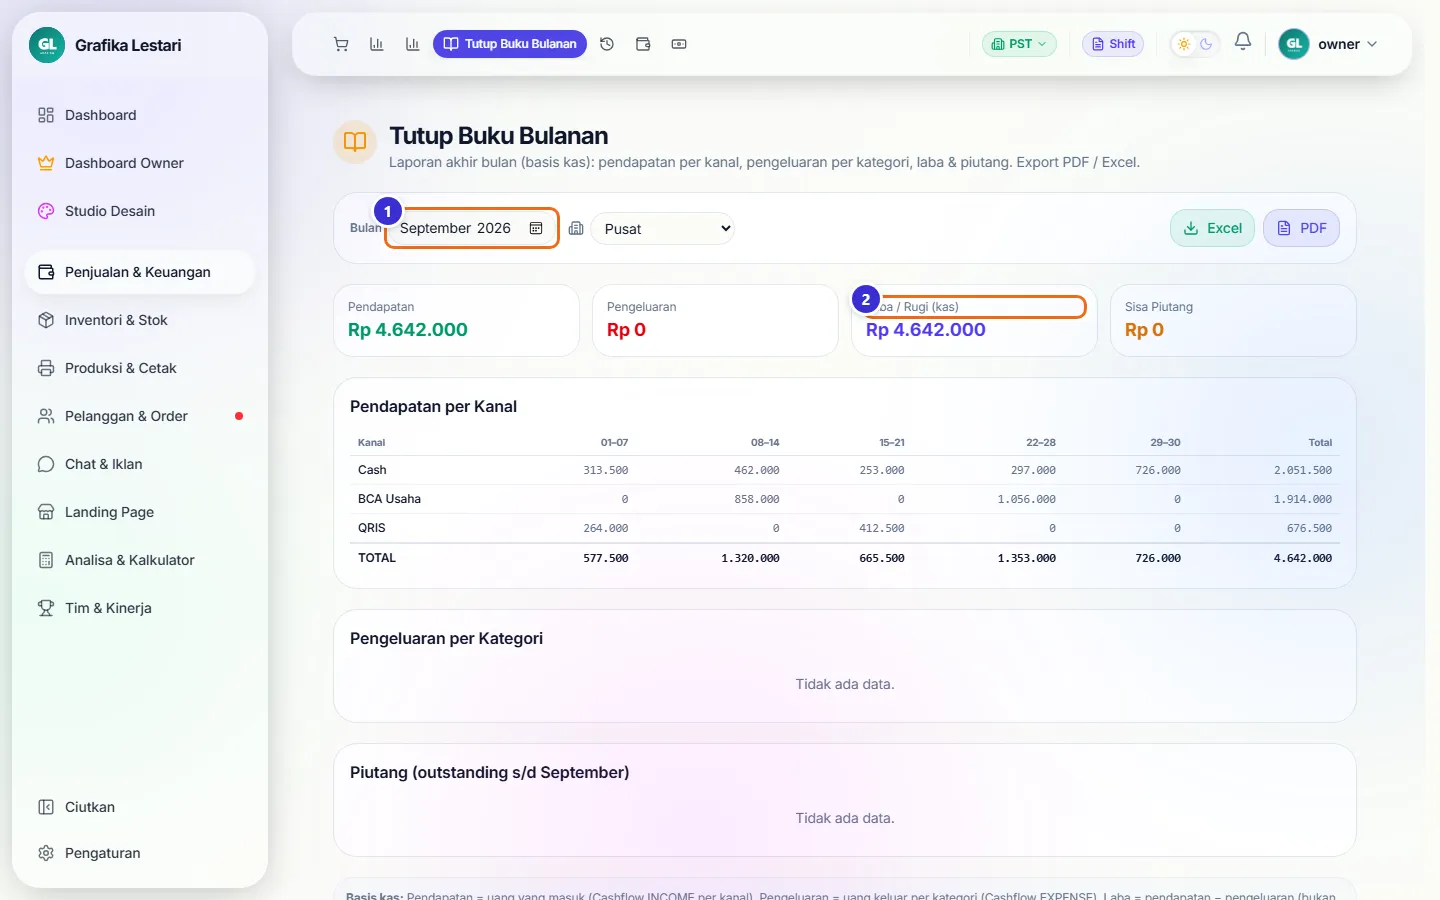The height and width of the screenshot is (900, 1440).
Task: Click the Pengeluaran value Rp 0
Action: point(626,330)
